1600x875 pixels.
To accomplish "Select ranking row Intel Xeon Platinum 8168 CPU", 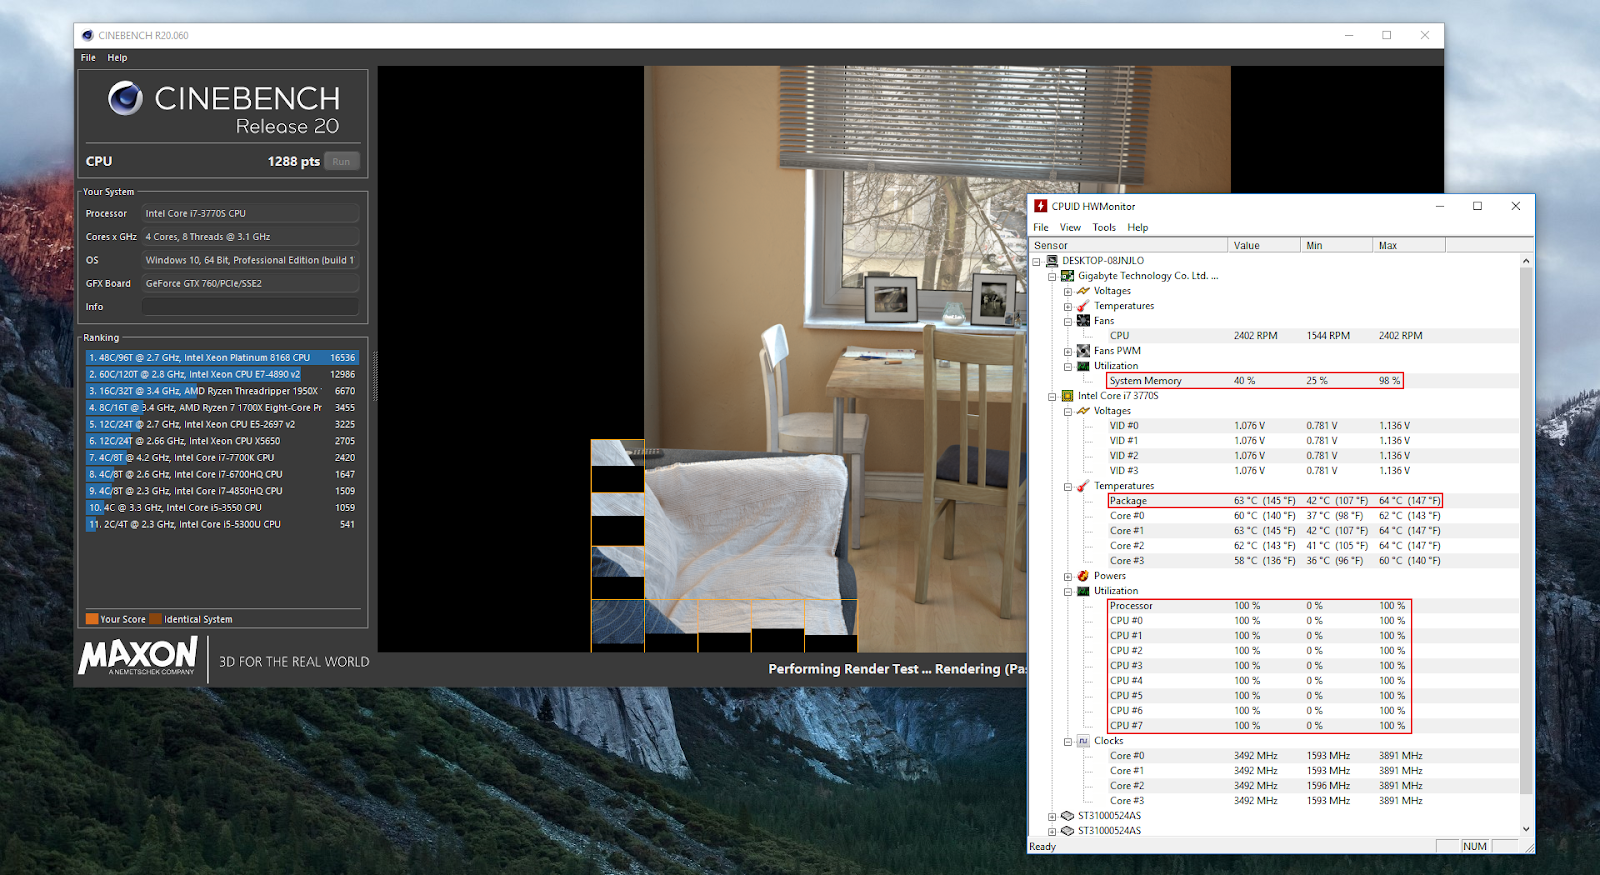I will coord(221,357).
